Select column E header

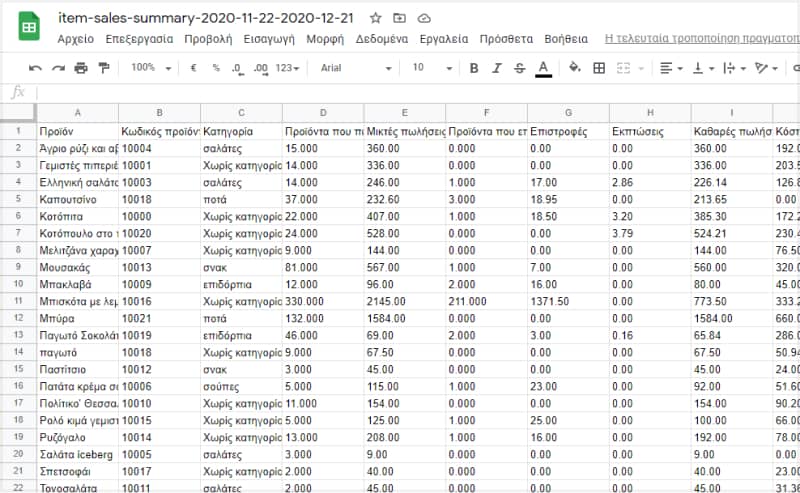[x=405, y=113]
